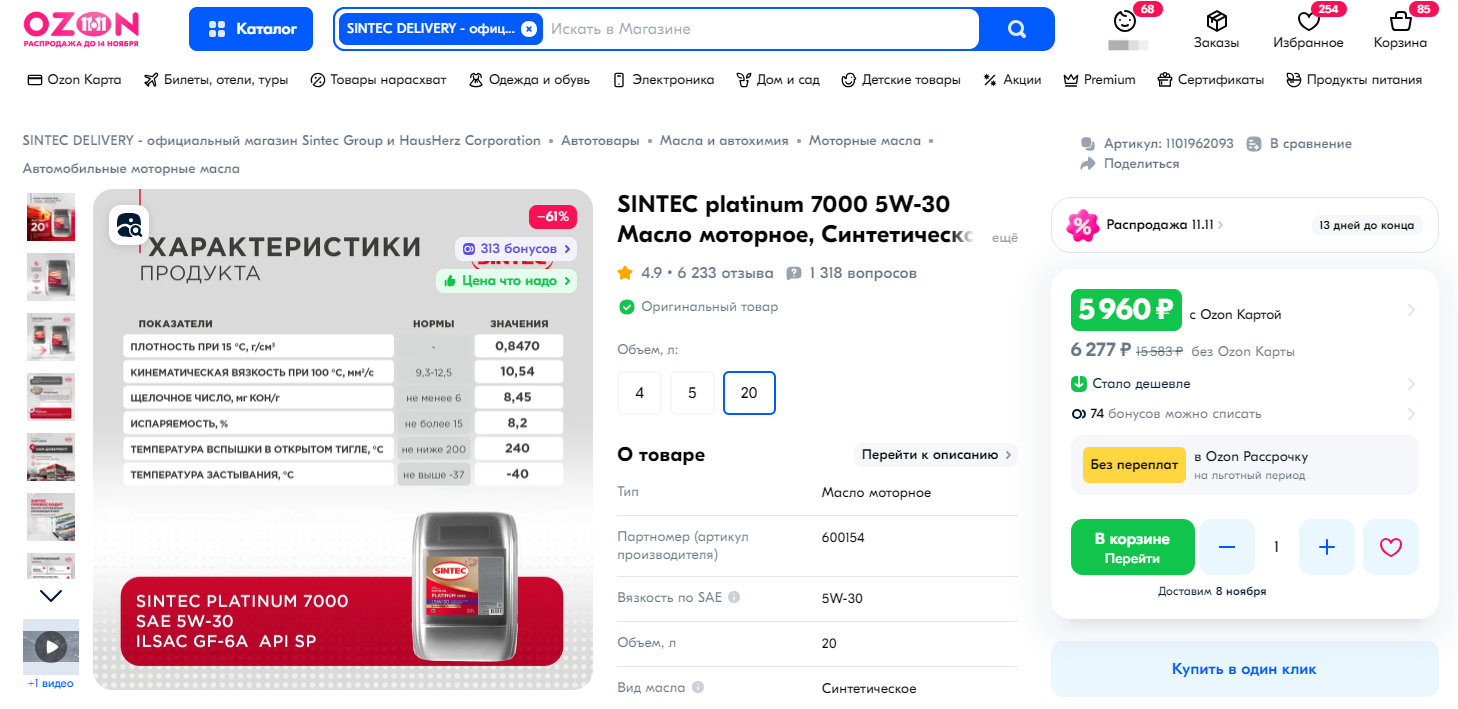Expand truncated product title with ещё

point(1004,238)
